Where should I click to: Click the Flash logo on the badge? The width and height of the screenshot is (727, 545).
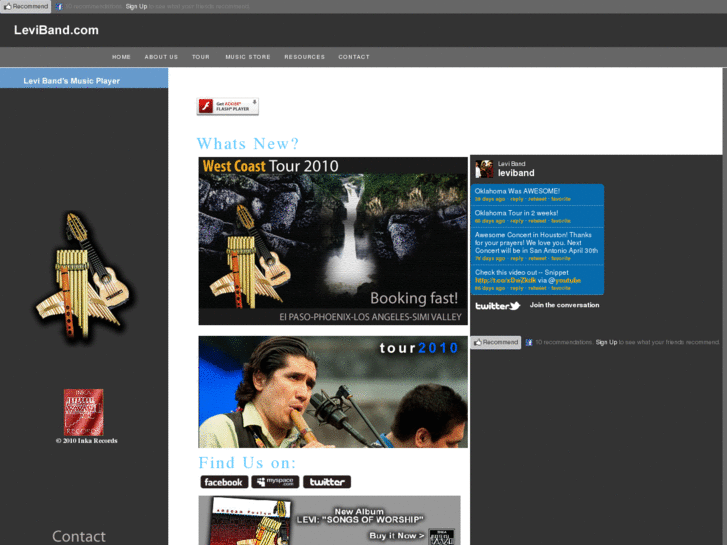click(x=205, y=106)
